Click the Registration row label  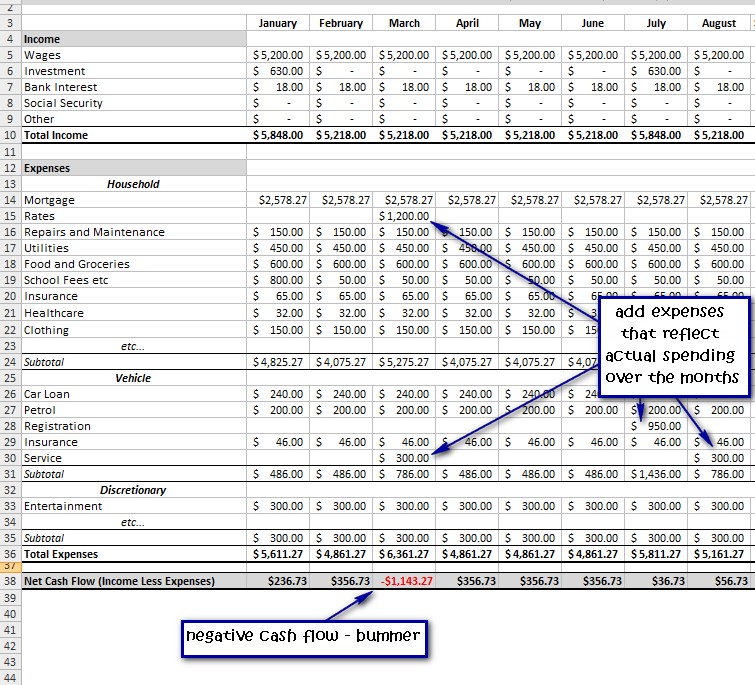click(57, 426)
